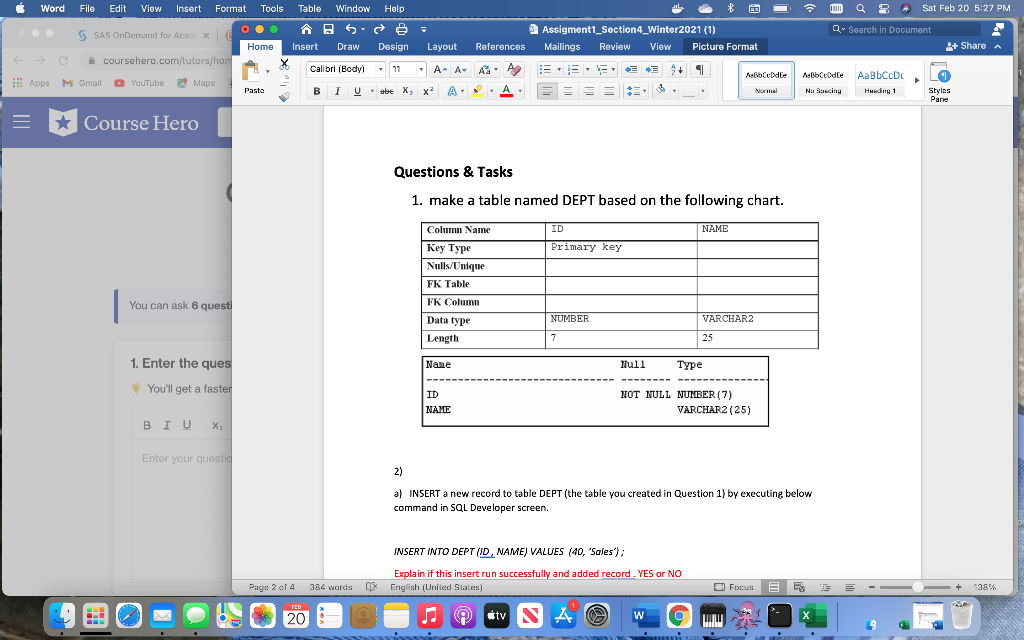
Task: Open the Sort icon in the ribbon
Action: 677,69
